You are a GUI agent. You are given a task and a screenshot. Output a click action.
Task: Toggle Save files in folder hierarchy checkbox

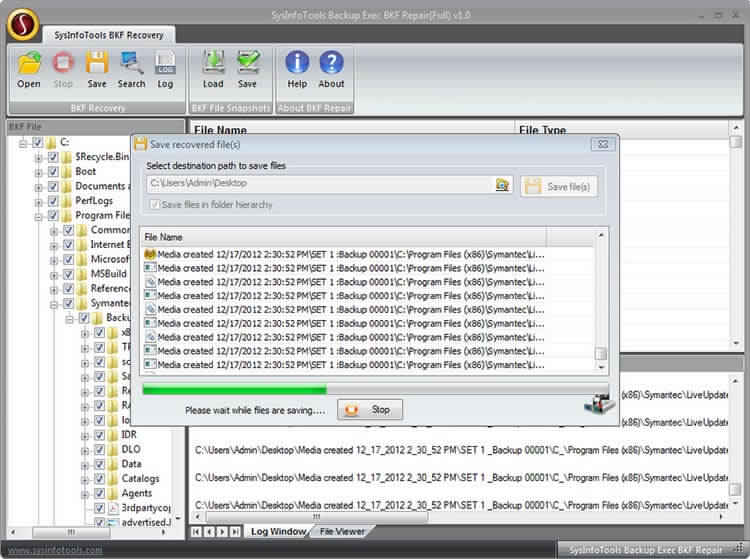click(154, 205)
